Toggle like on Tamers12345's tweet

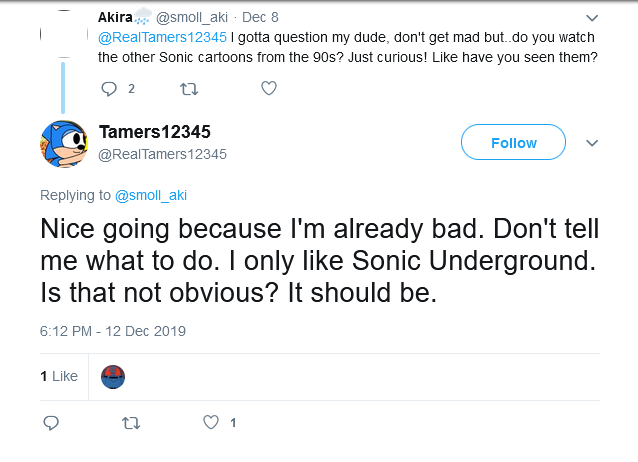[x=211, y=423]
